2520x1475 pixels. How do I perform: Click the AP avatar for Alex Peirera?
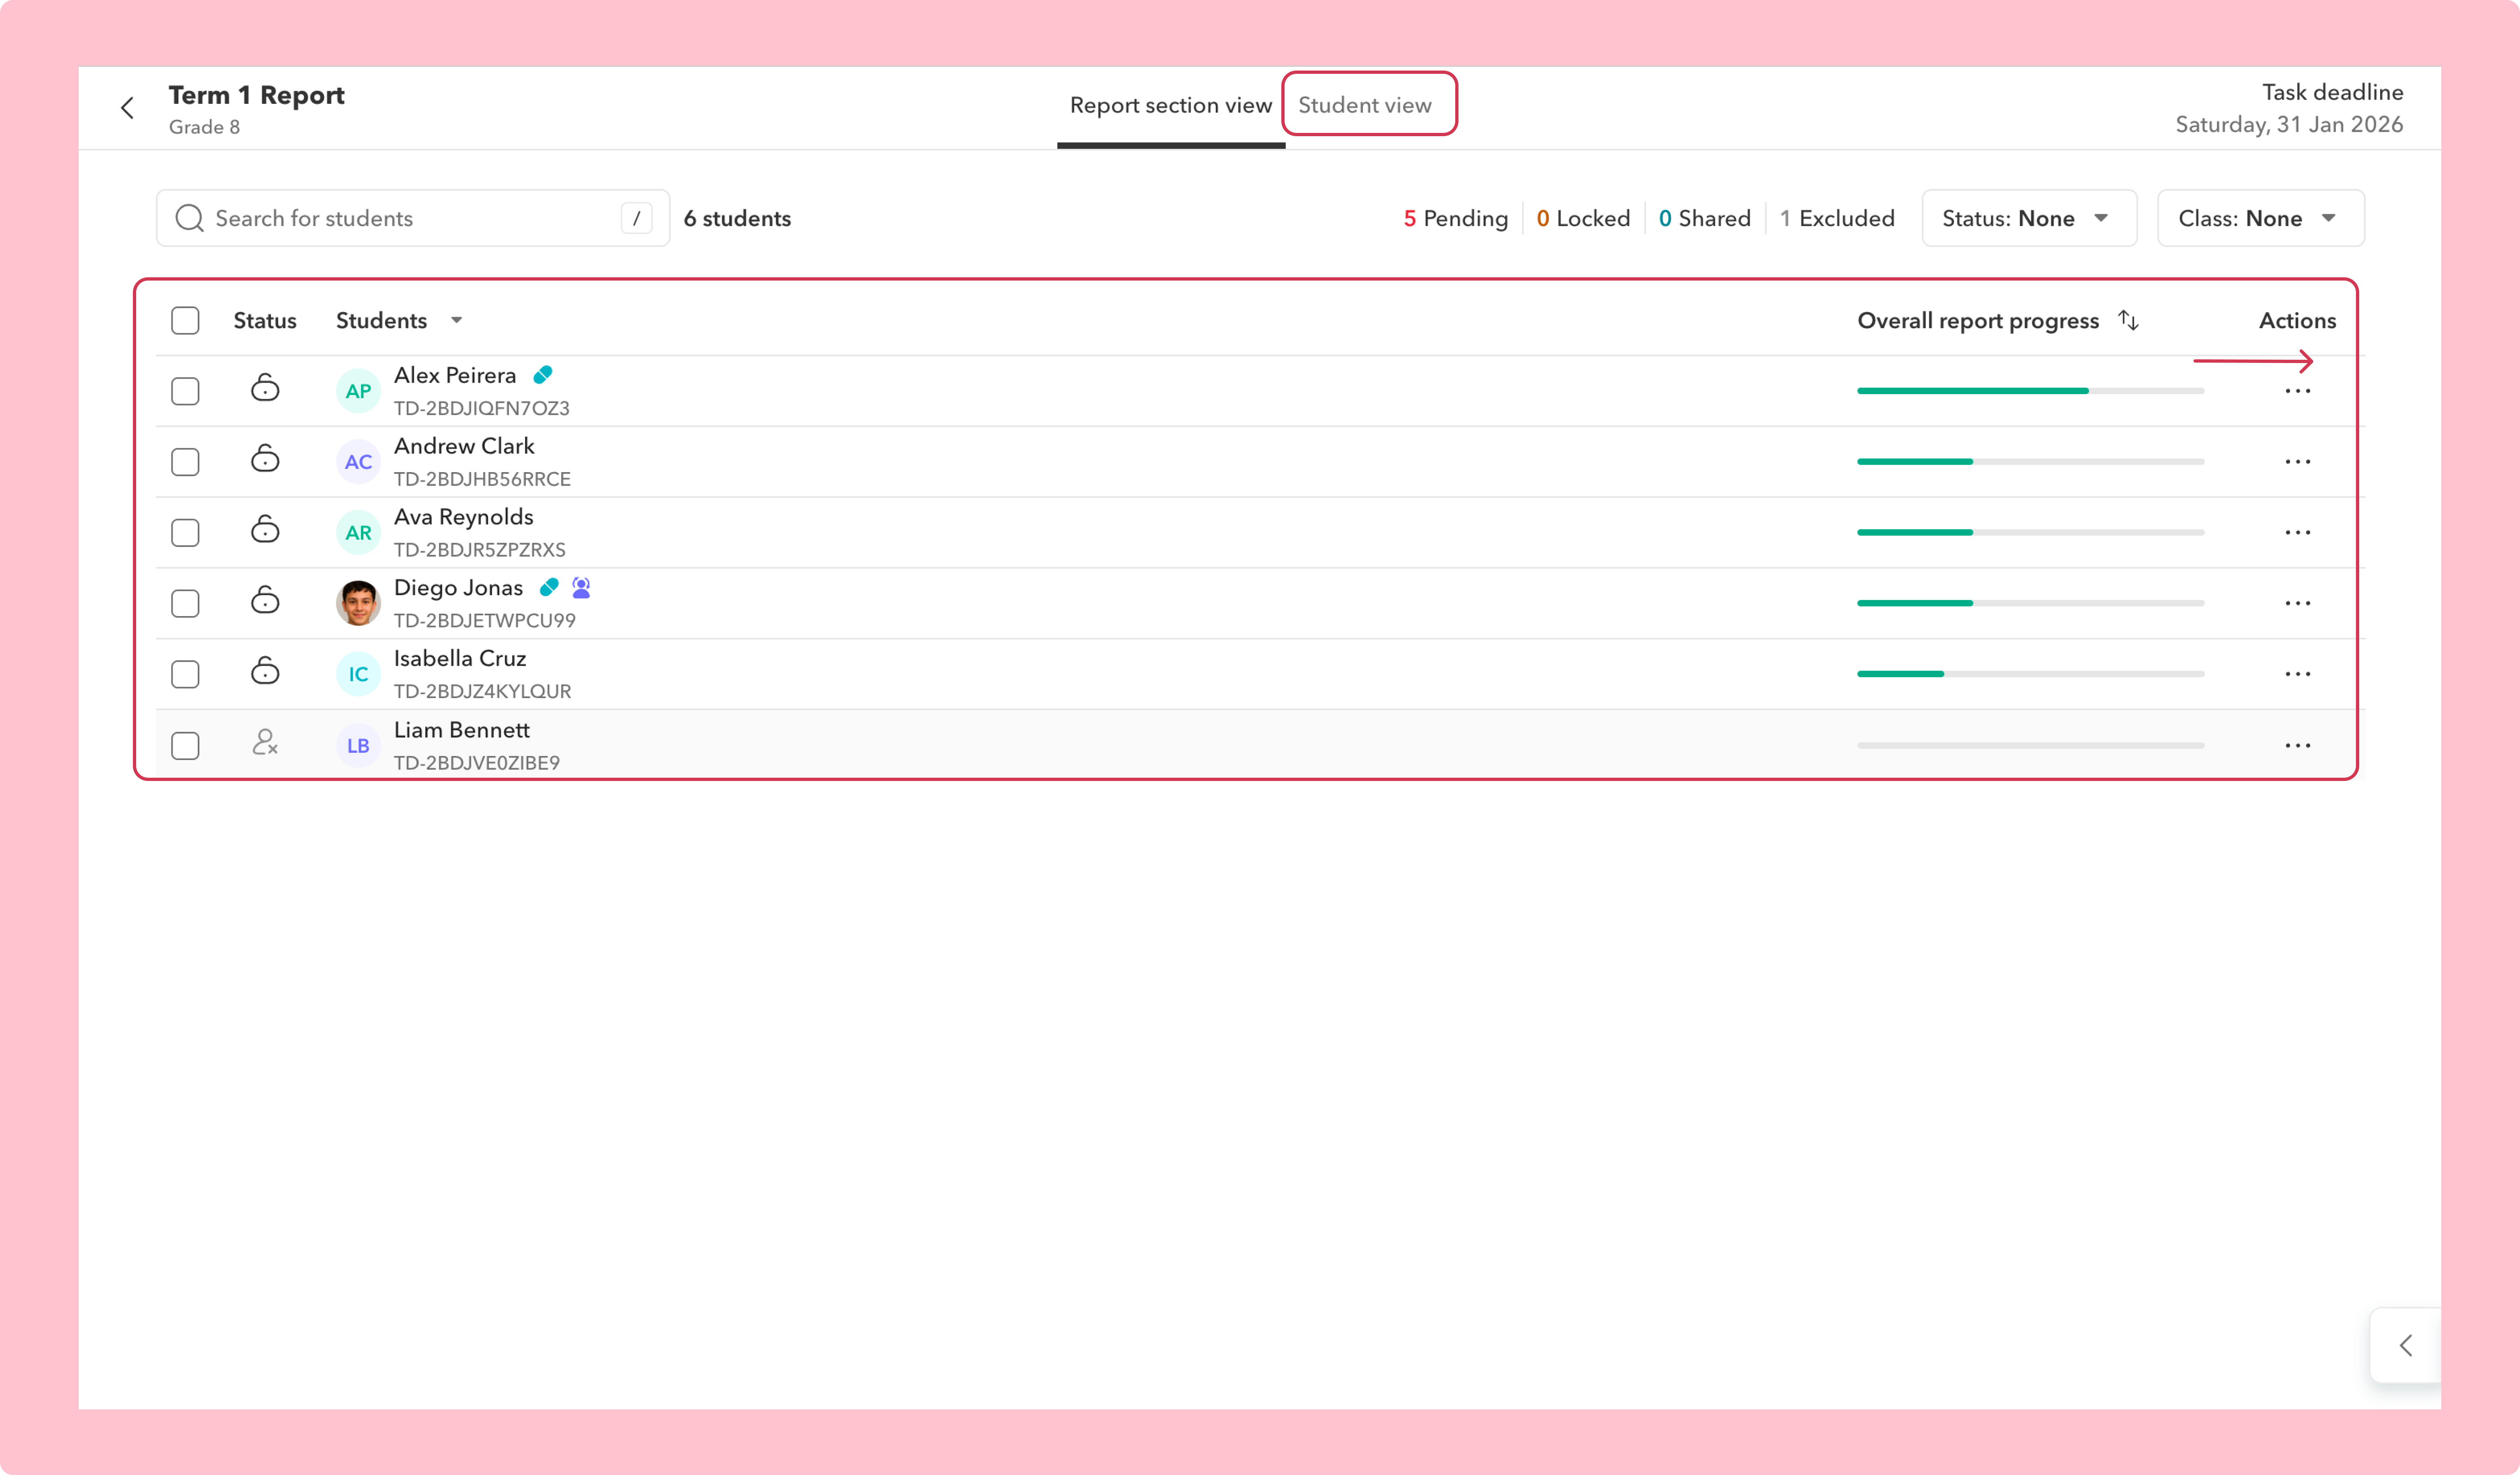pyautogui.click(x=358, y=391)
